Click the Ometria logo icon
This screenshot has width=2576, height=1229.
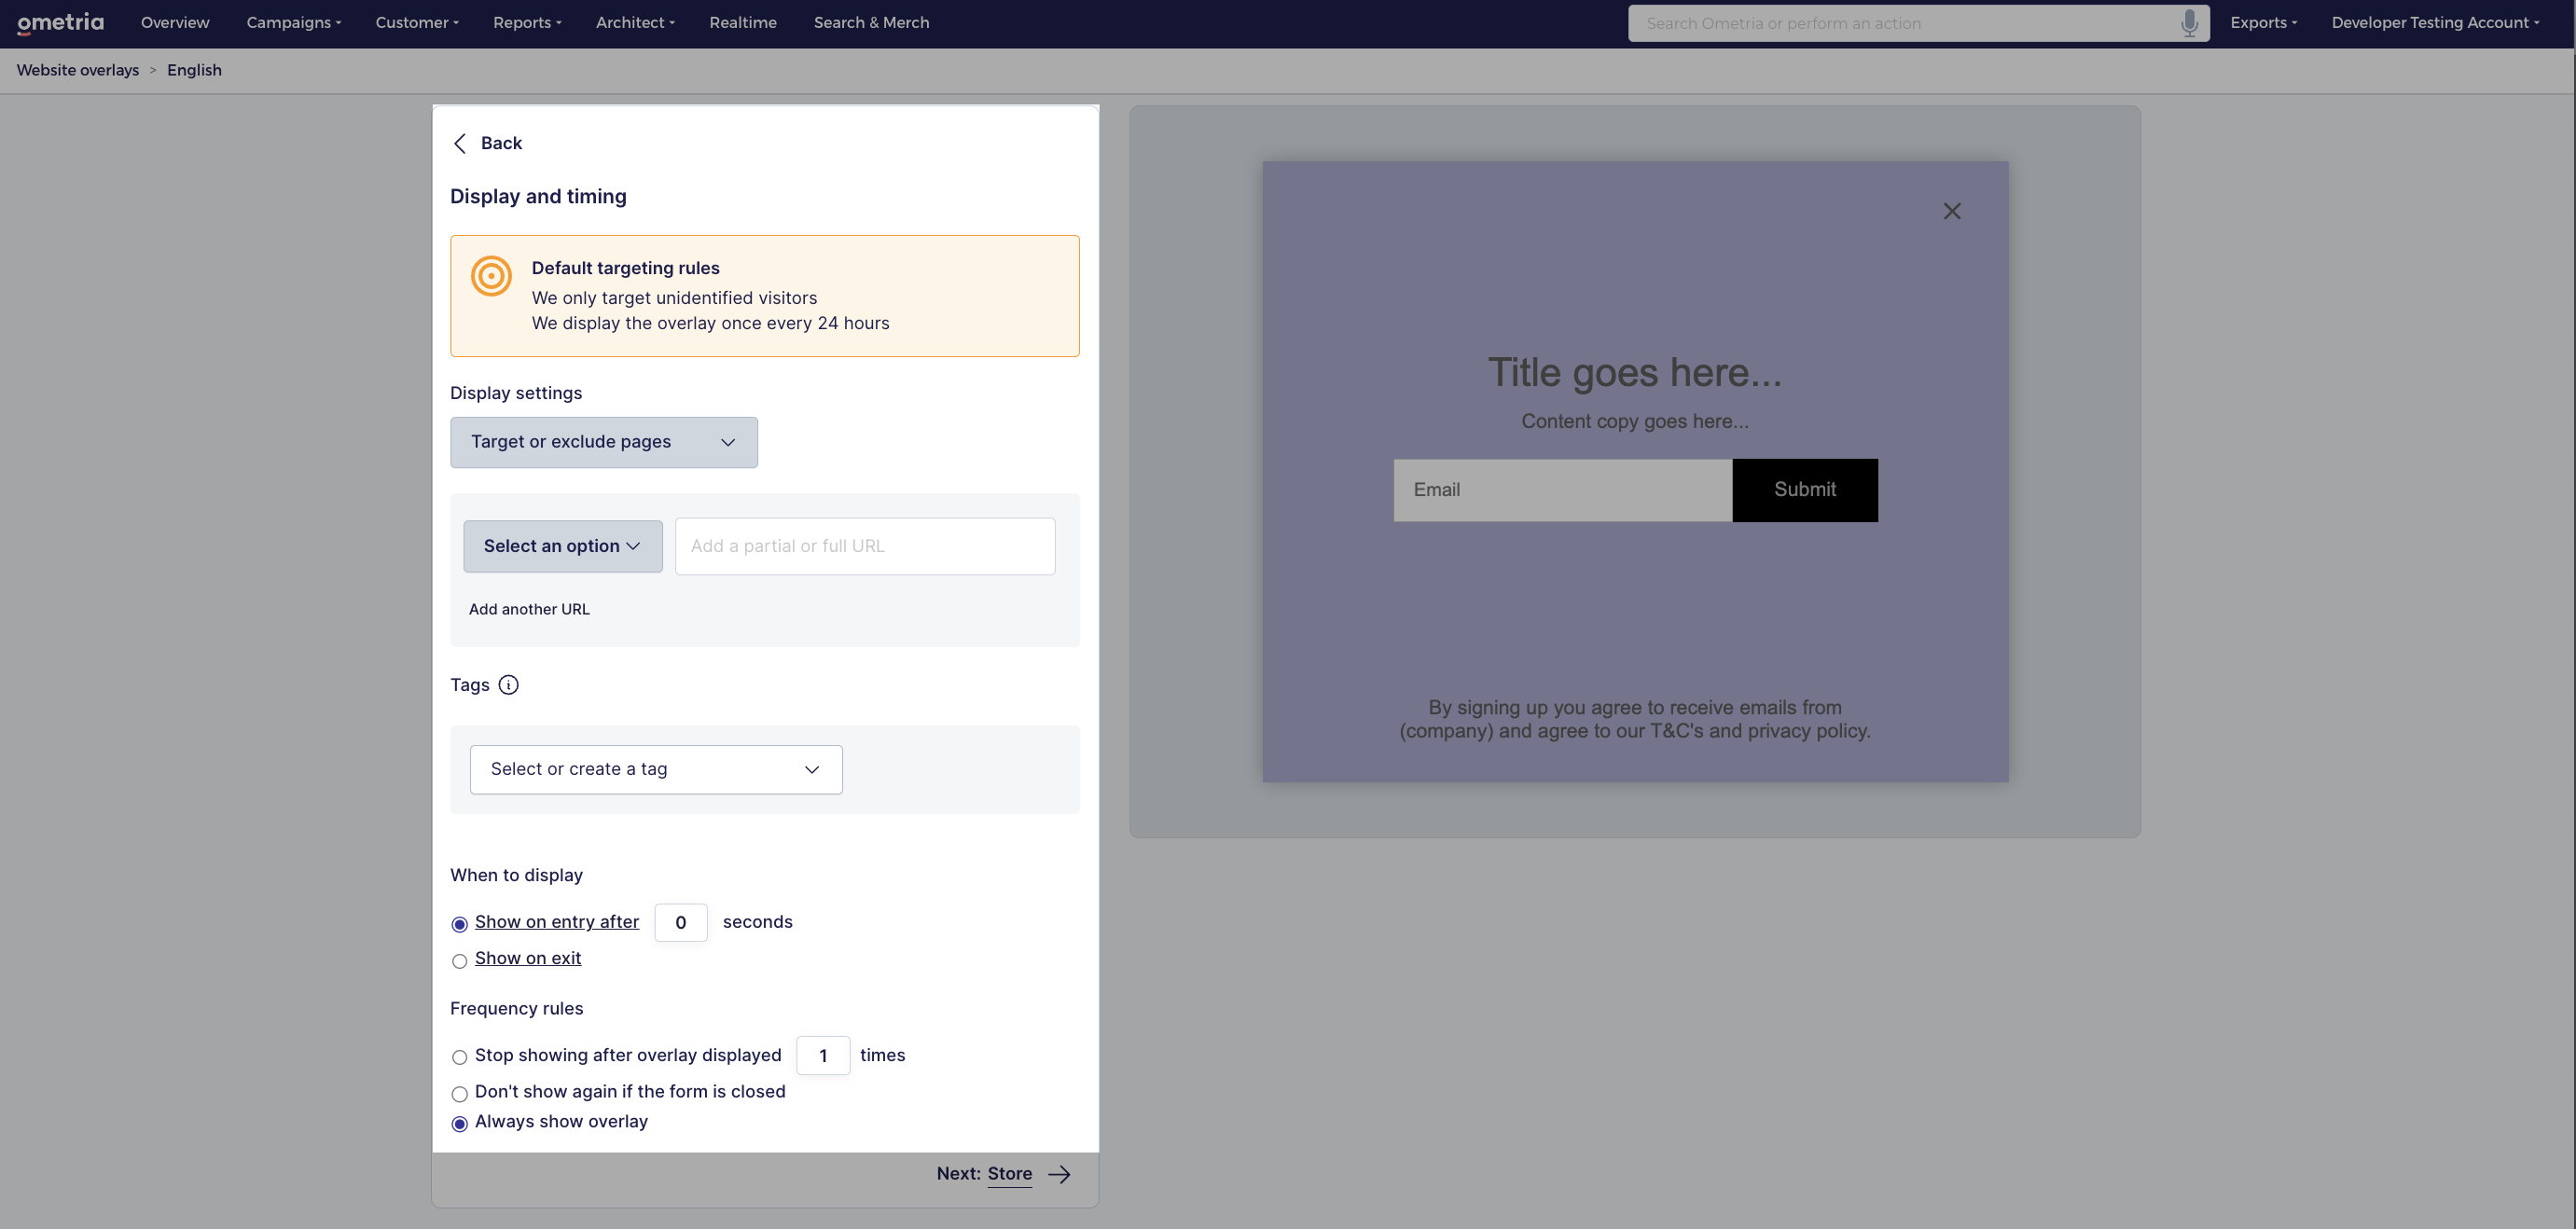click(x=60, y=22)
